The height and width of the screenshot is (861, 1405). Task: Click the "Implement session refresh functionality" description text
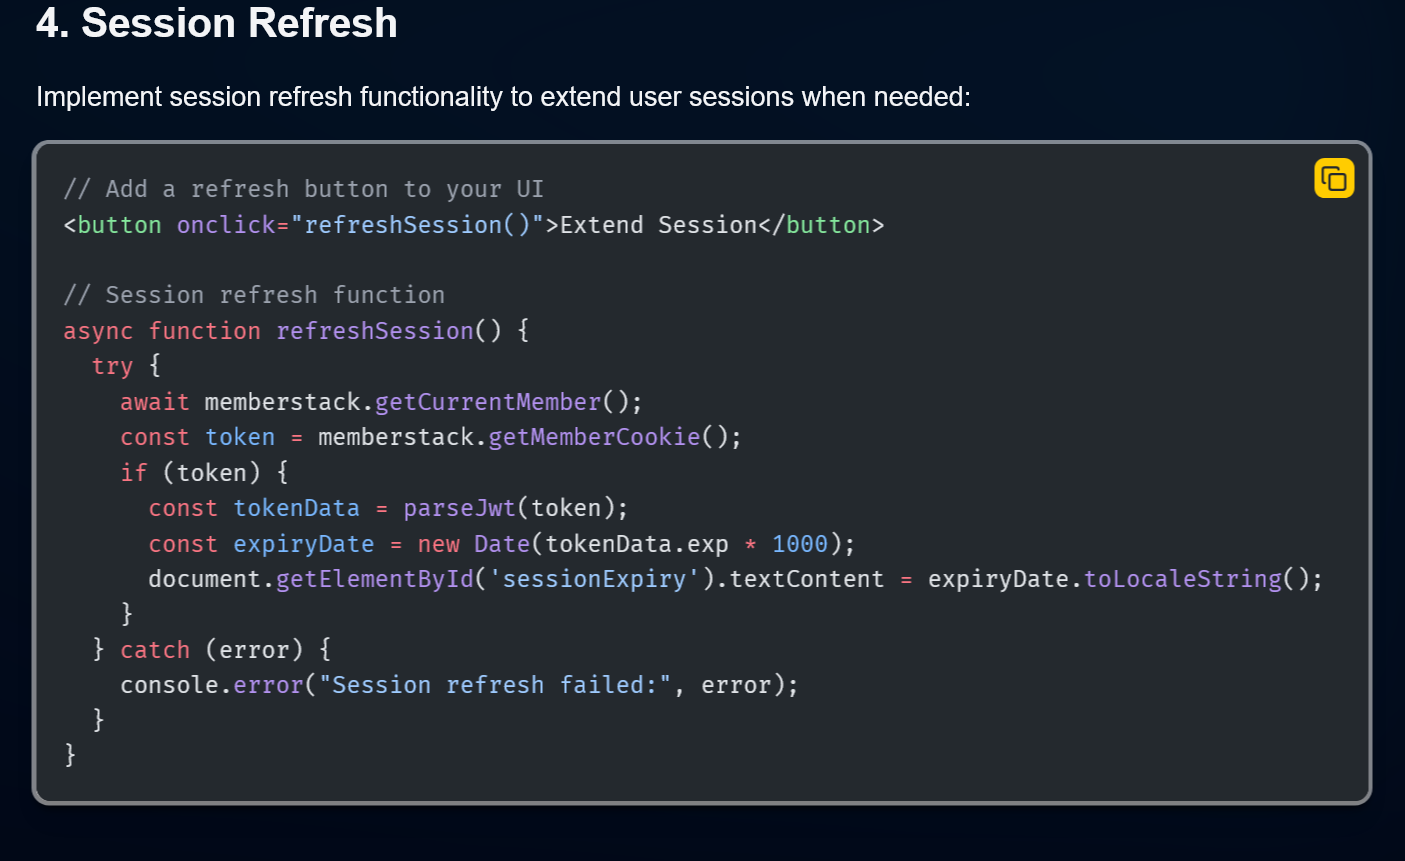[503, 97]
